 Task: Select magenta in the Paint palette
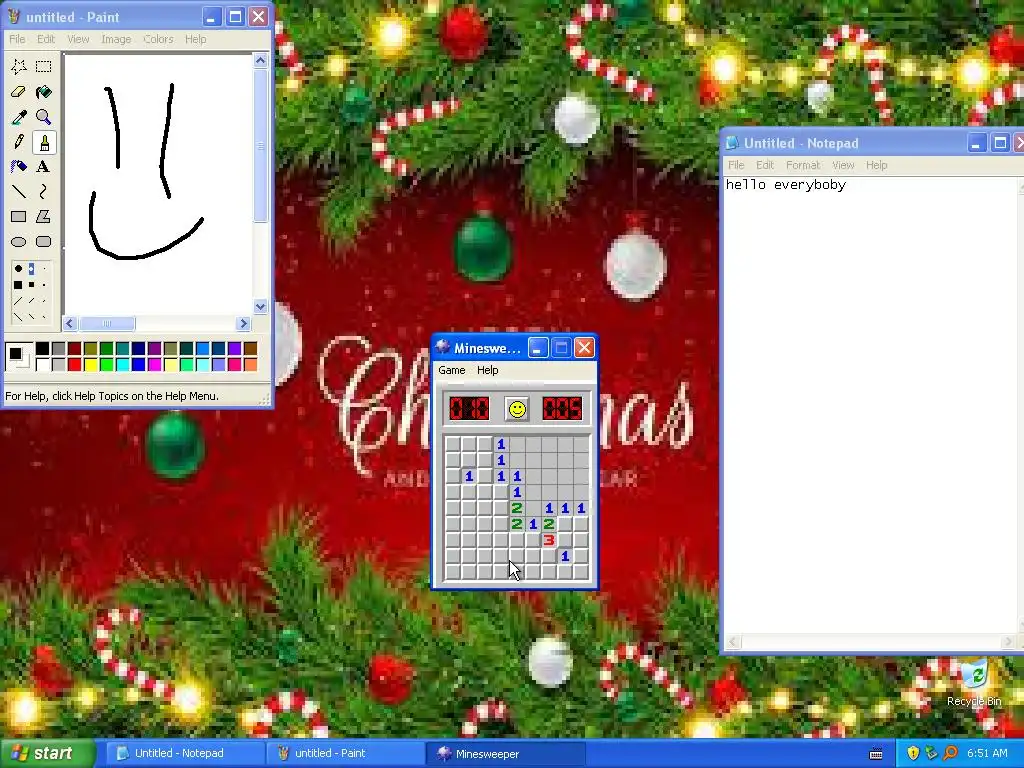click(x=154, y=364)
